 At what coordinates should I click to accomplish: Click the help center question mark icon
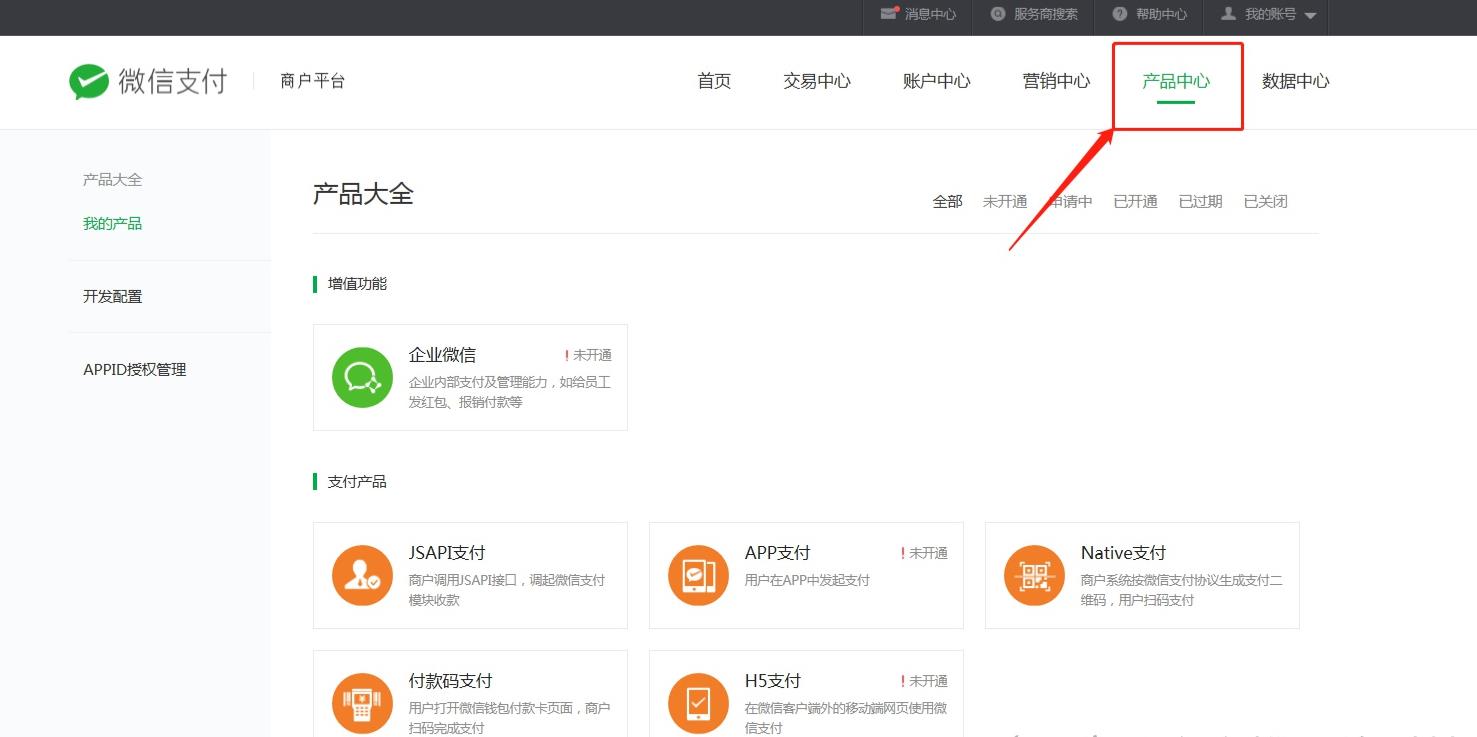click(1120, 14)
